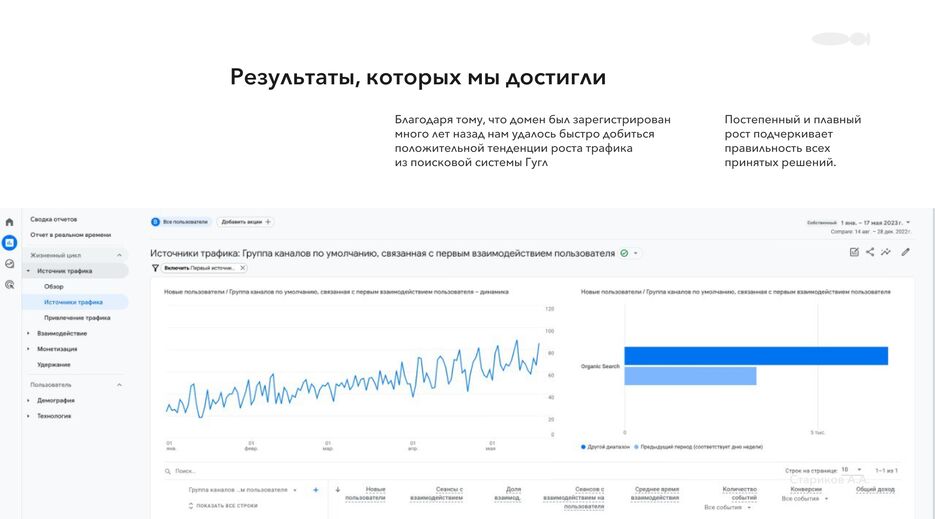Click the filter funnel icon
Viewport: 935px width, 519px height.
[x=155, y=268]
